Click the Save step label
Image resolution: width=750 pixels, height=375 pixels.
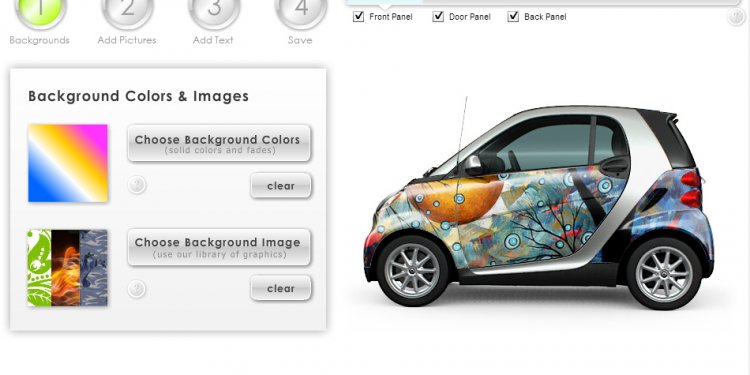click(300, 40)
